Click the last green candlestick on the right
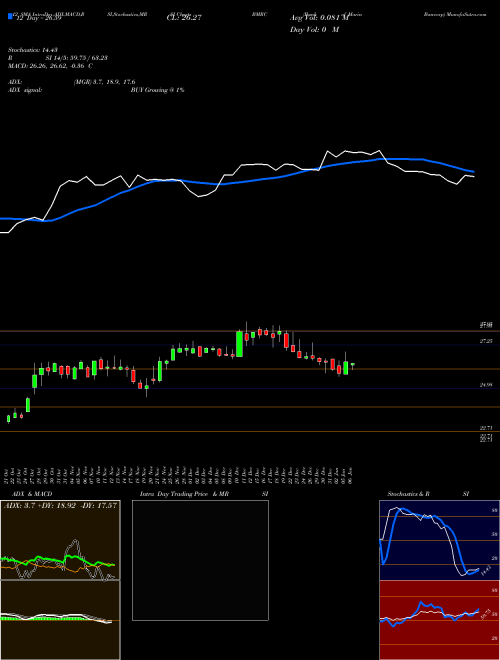 coord(352,365)
